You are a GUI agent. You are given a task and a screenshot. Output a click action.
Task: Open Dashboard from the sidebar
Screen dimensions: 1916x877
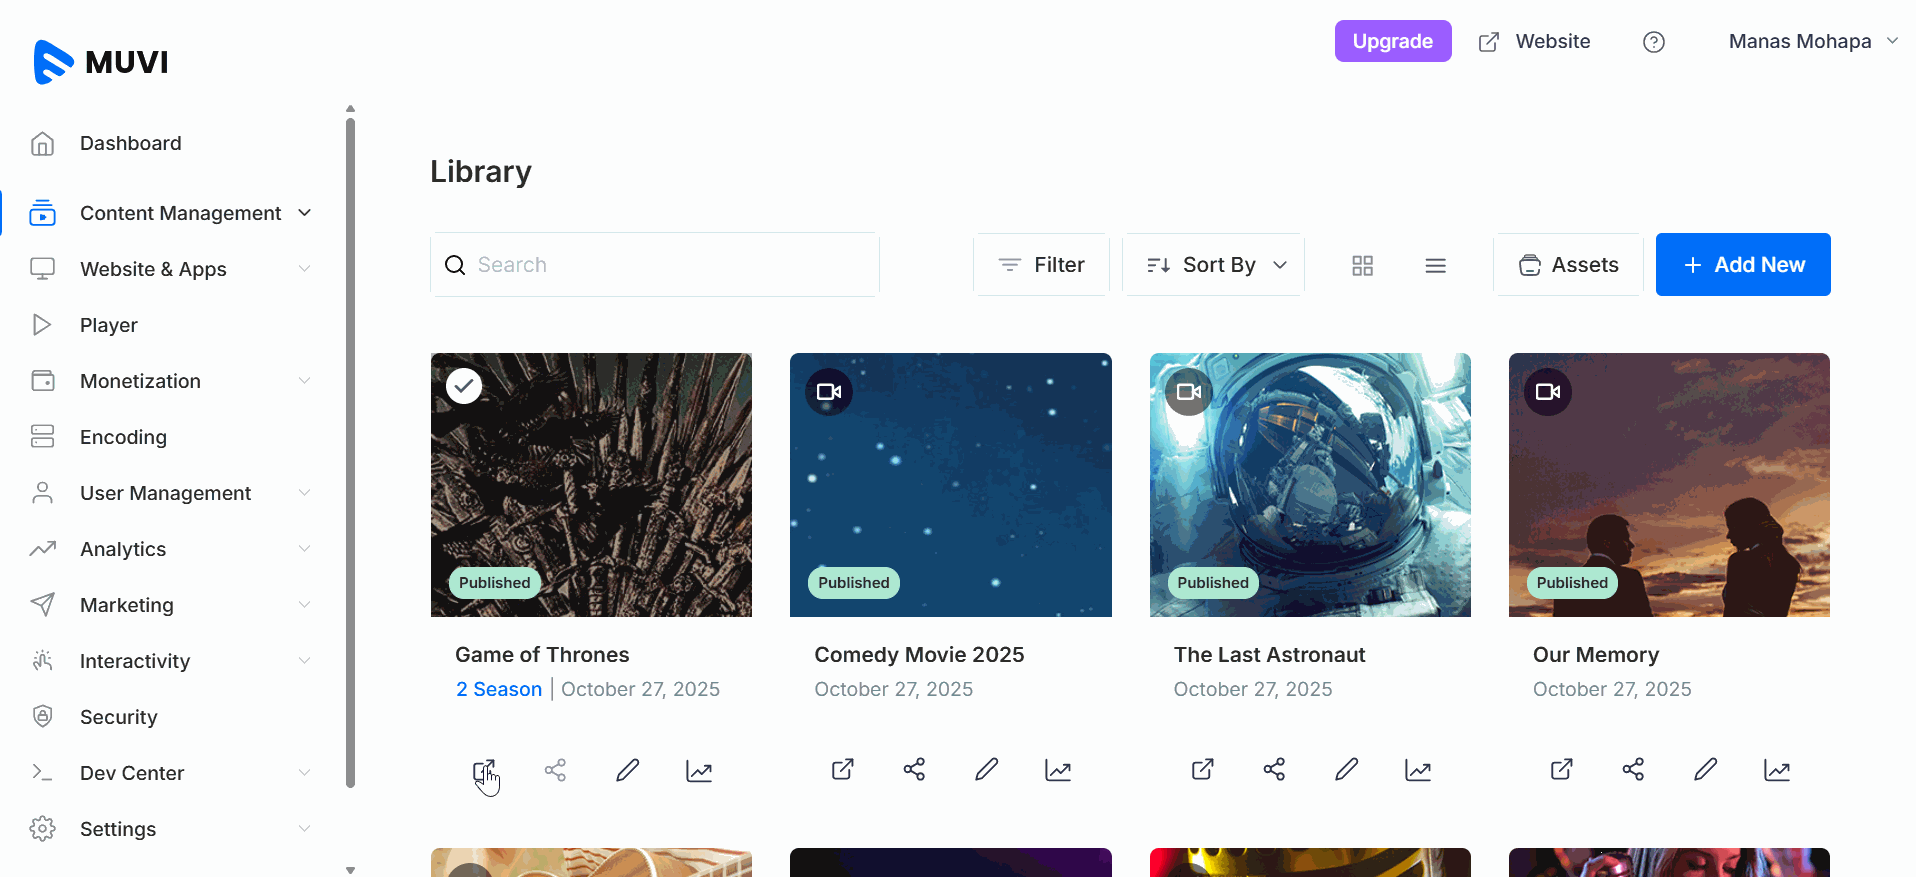(130, 143)
